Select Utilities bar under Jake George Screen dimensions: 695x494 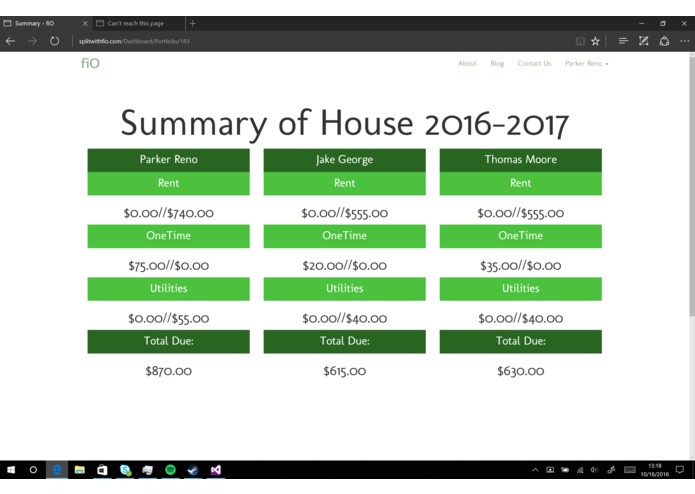pos(344,289)
